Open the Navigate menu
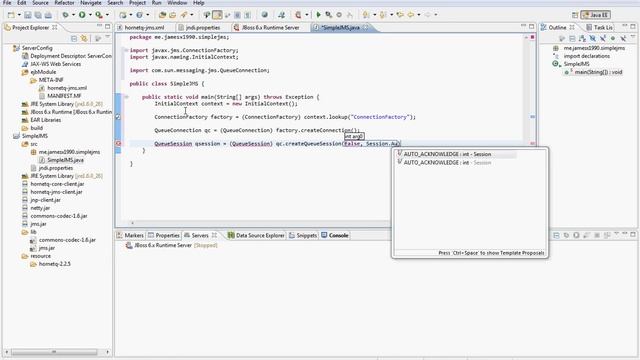 [x=91, y=3]
